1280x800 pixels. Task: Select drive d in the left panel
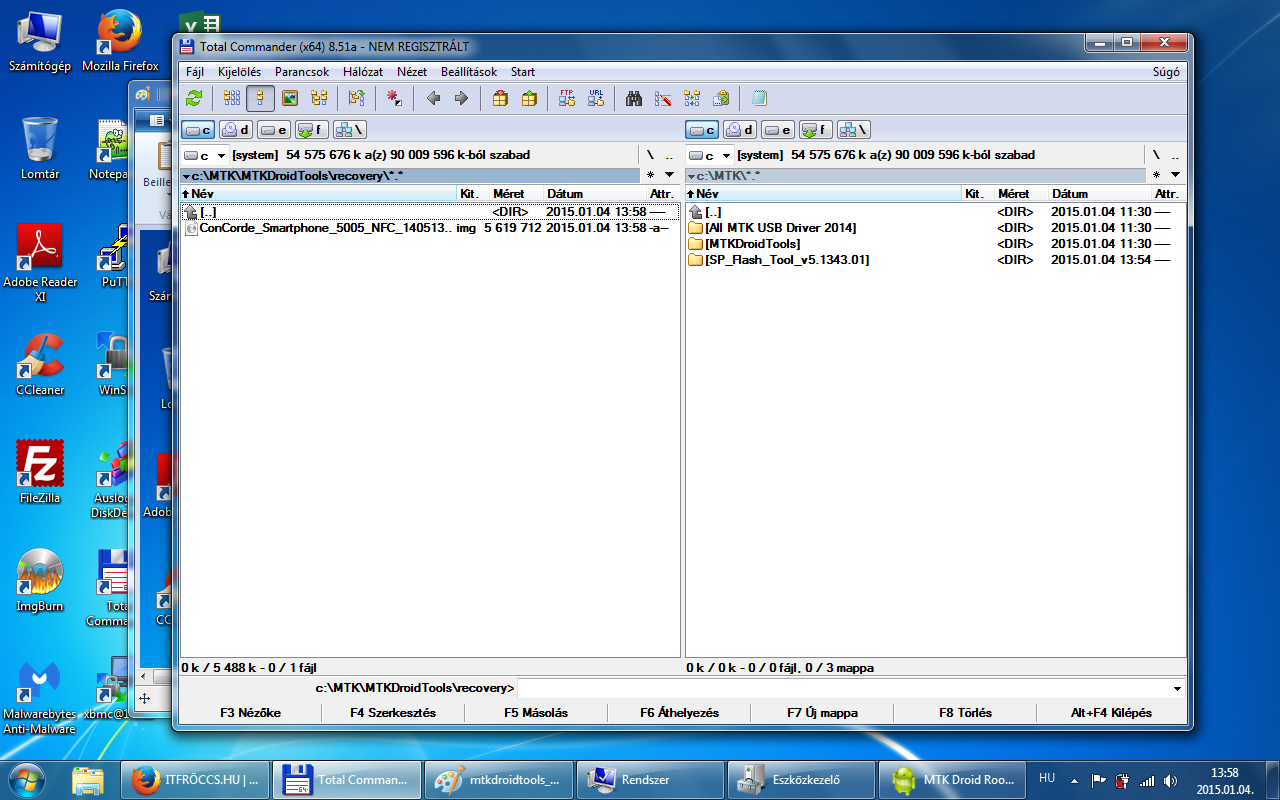click(x=236, y=129)
